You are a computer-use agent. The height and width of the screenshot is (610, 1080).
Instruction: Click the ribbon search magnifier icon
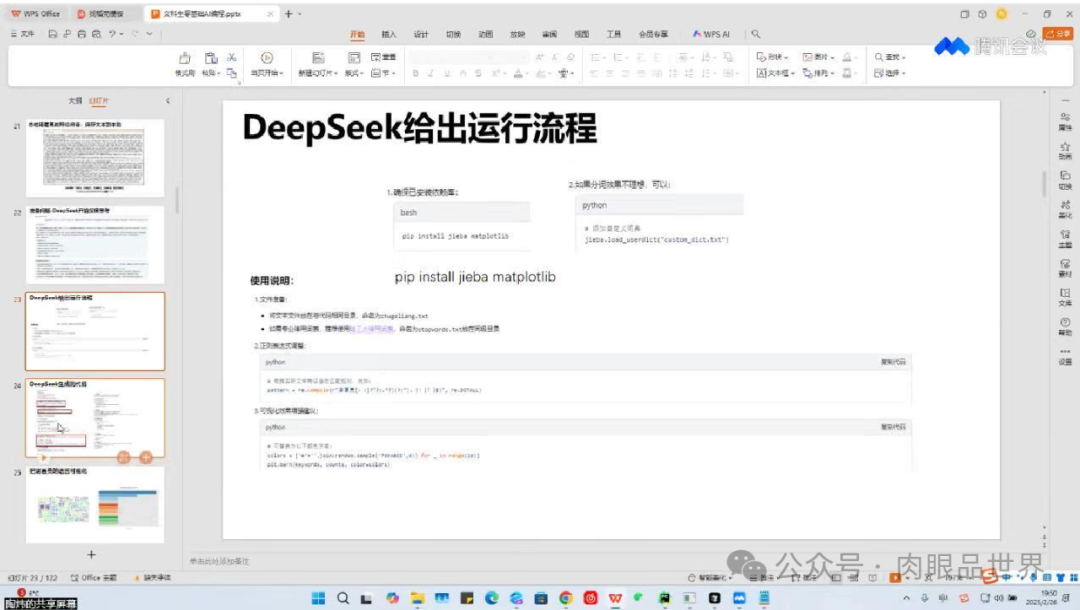(x=756, y=34)
